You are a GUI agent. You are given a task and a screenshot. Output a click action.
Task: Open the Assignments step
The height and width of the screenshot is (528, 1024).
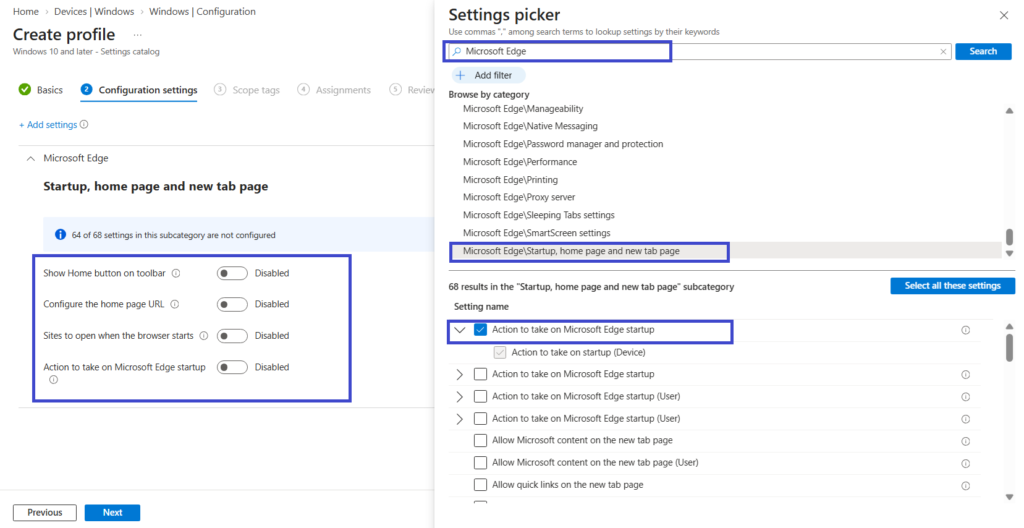click(x=334, y=90)
